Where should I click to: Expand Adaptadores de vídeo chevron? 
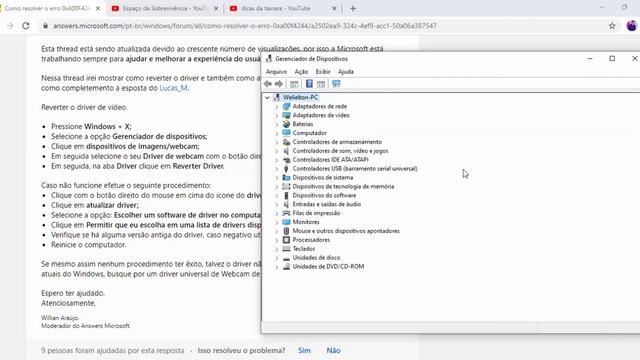point(277,116)
